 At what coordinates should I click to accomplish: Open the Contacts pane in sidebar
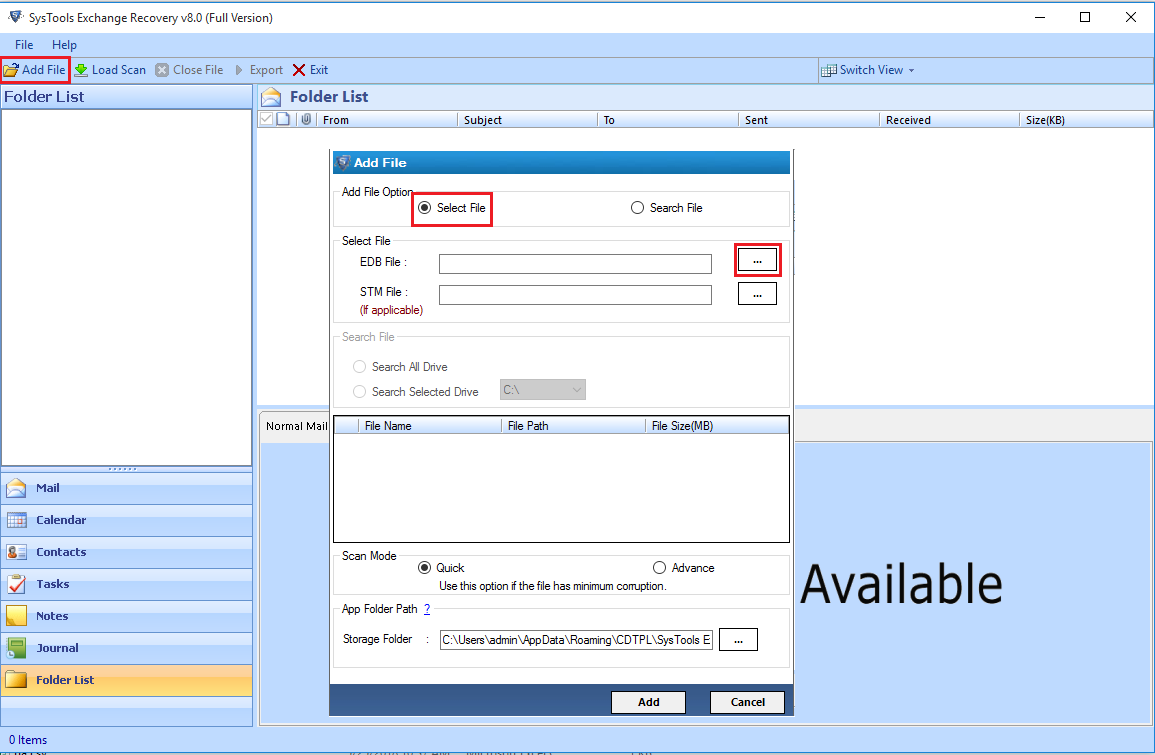[127, 552]
